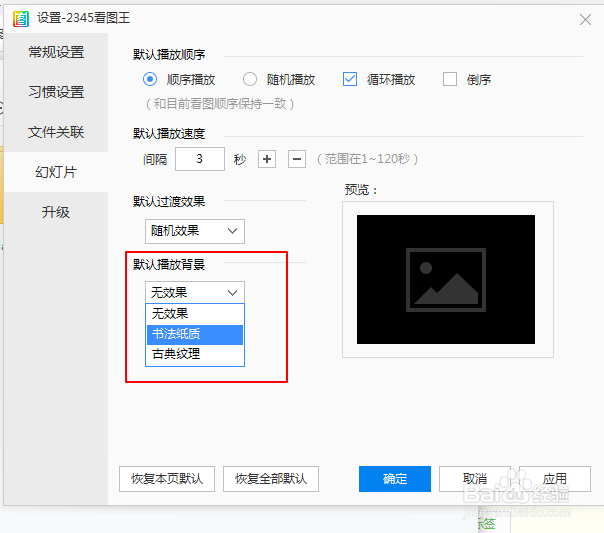This screenshot has height=533, width=604.
Task: Pick 无效果 from the dropdown list
Action: (195, 314)
